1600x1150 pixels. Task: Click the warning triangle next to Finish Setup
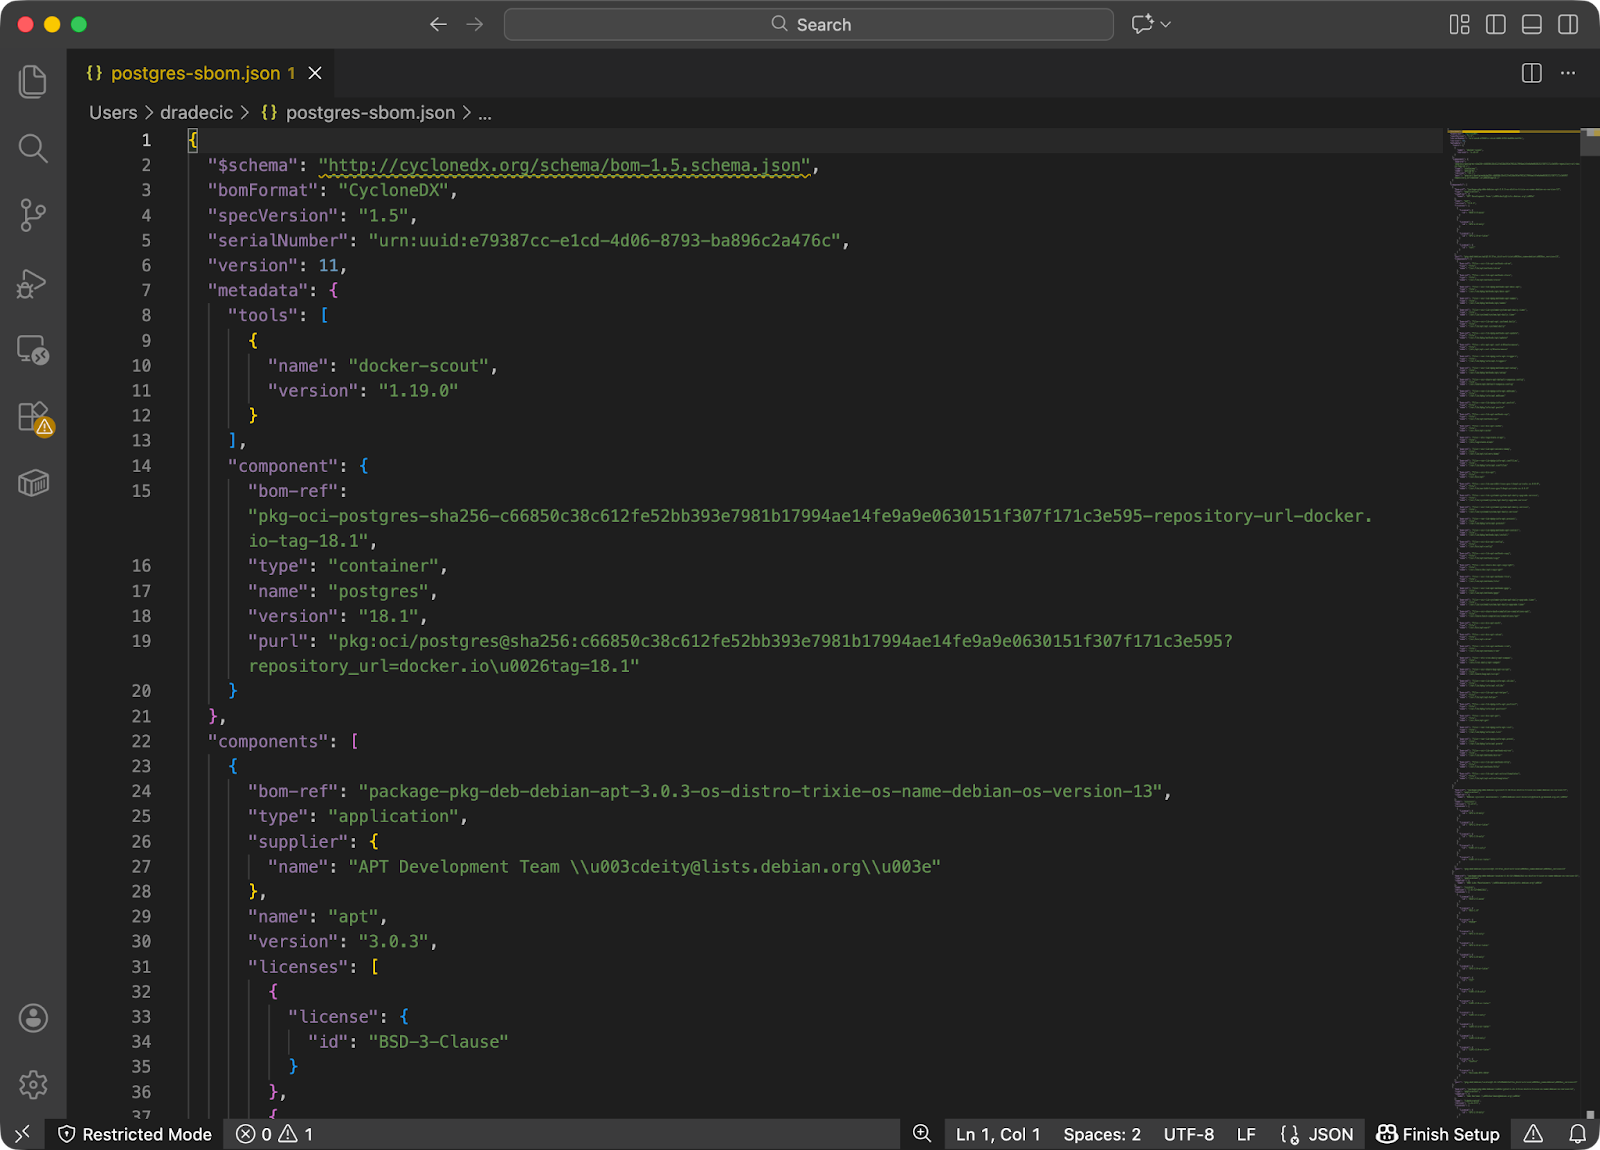pos(1533,1134)
